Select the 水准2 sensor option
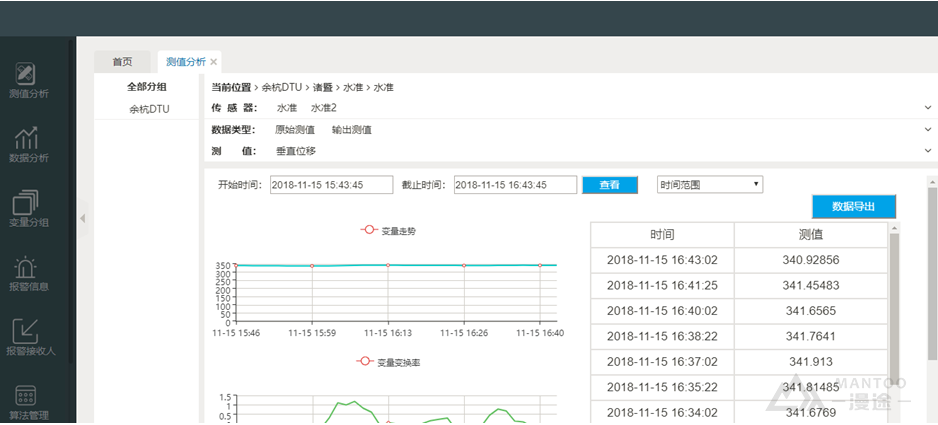This screenshot has width=938, height=425. coord(323,107)
